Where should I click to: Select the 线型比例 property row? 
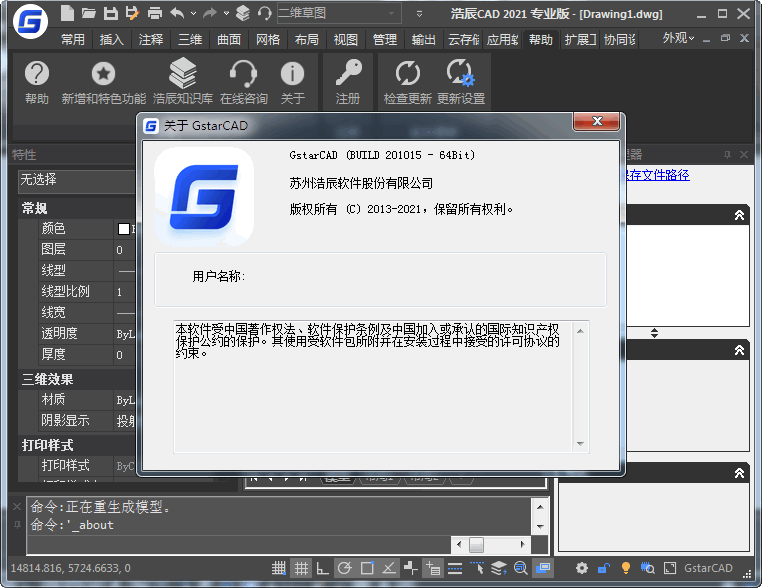click(78, 292)
